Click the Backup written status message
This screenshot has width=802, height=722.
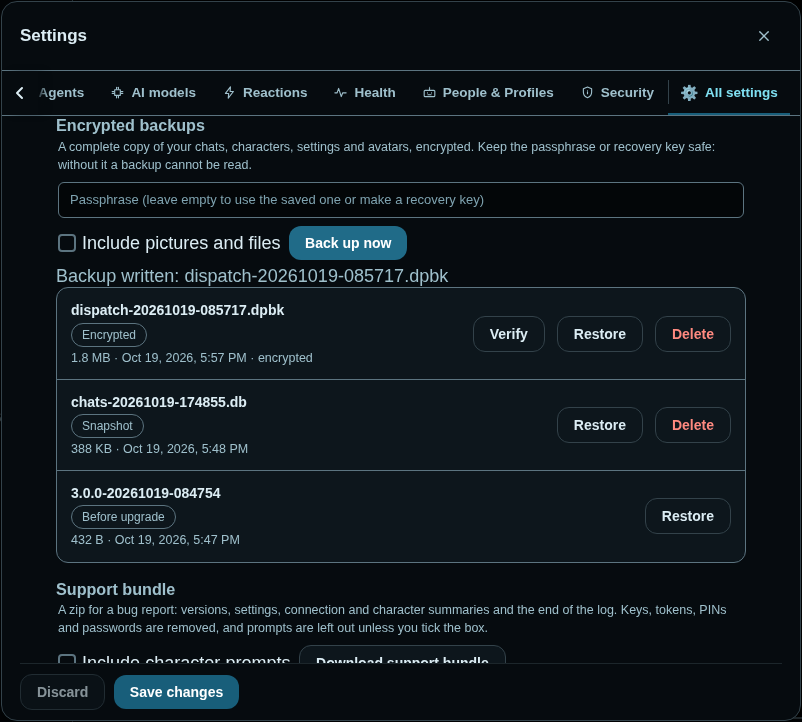[252, 276]
